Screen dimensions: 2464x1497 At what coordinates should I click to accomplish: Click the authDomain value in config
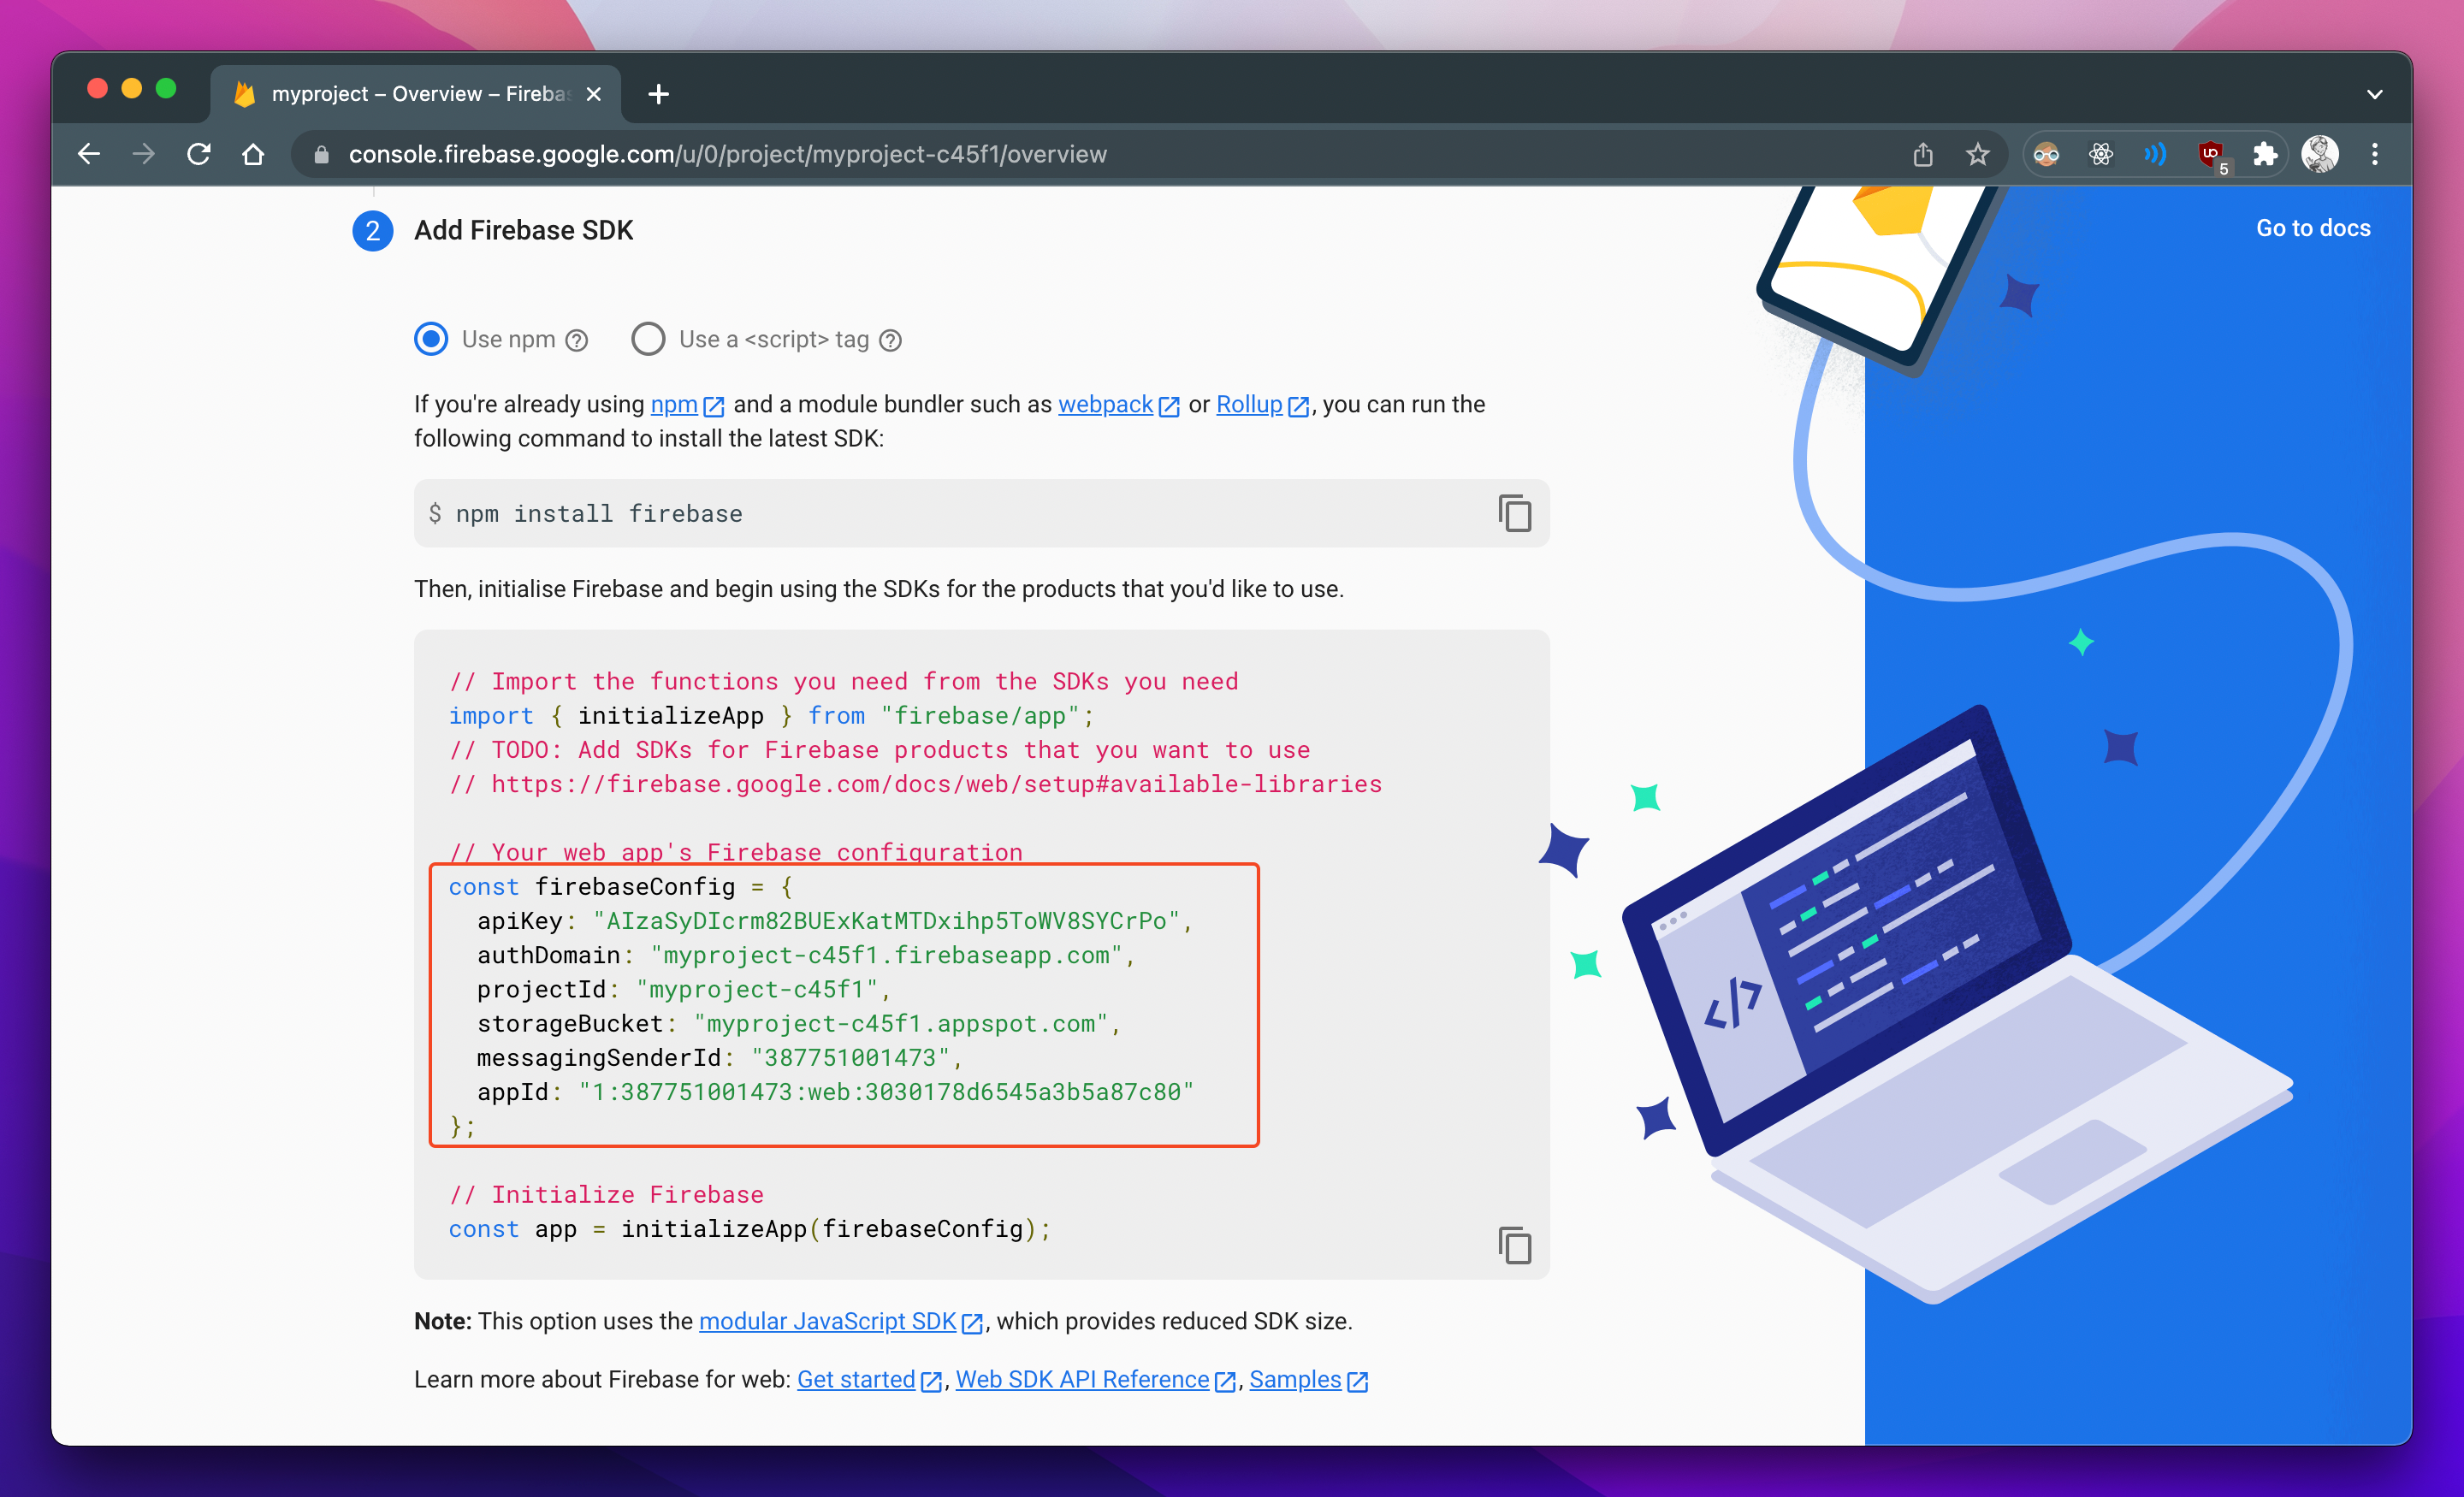tap(887, 955)
